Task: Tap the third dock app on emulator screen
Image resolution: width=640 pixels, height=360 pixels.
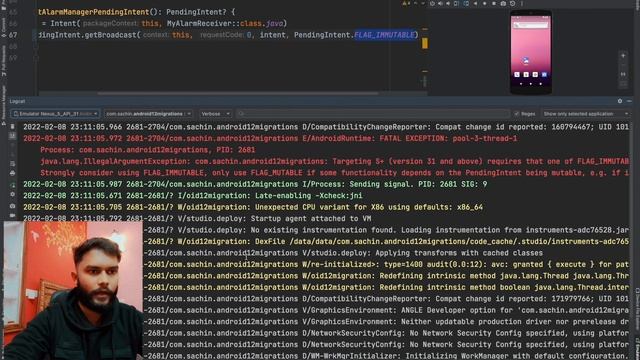Action: click(535, 74)
